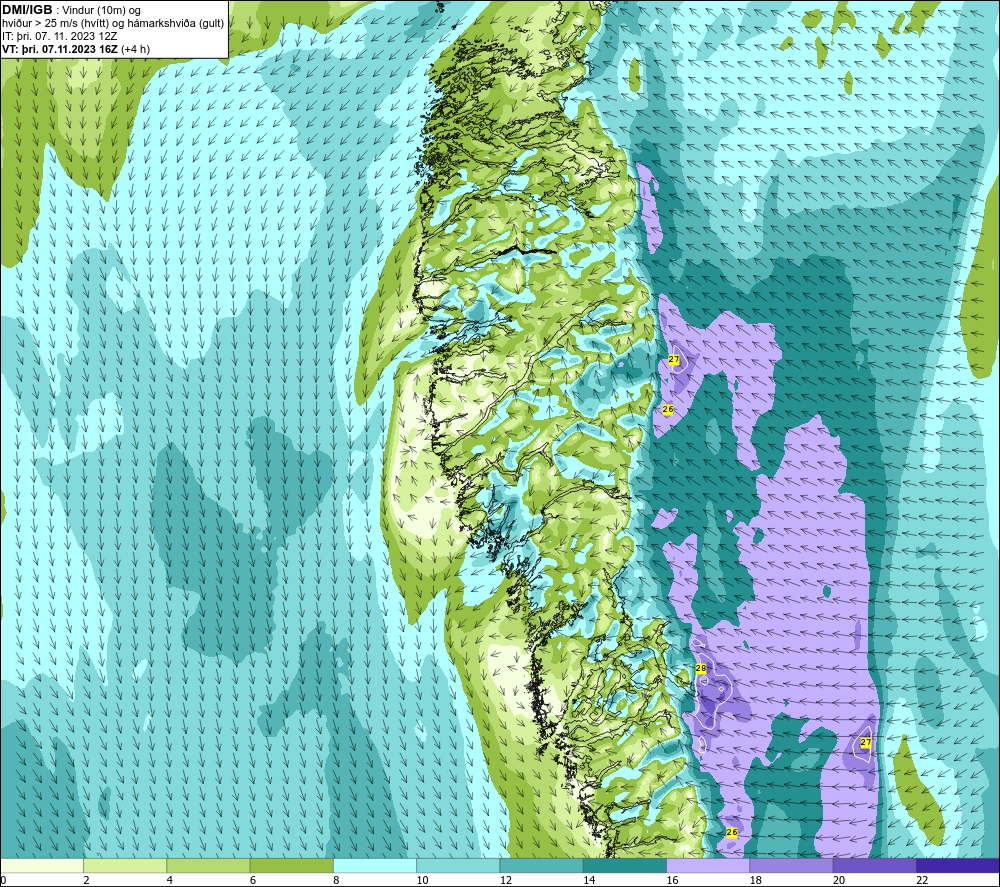Click the legend tick value "6"
This screenshot has width=1000, height=887.
tap(253, 880)
